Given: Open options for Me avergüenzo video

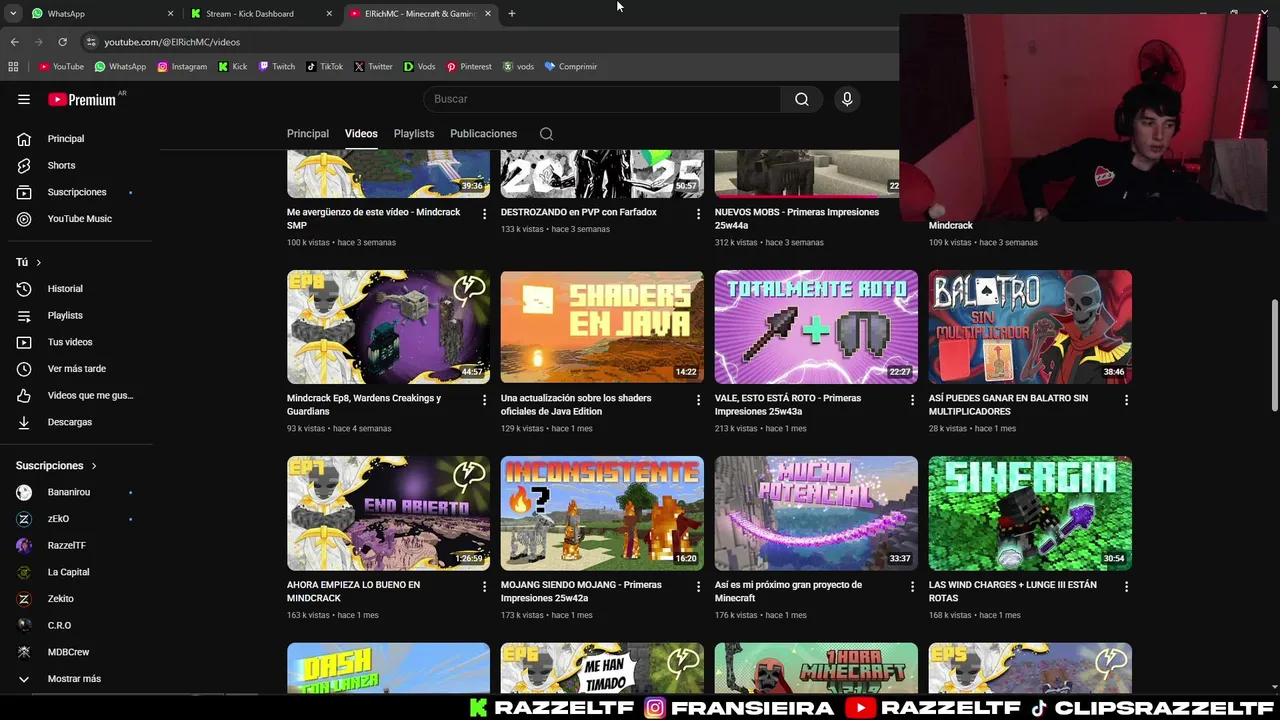Looking at the screenshot, I should point(484,214).
